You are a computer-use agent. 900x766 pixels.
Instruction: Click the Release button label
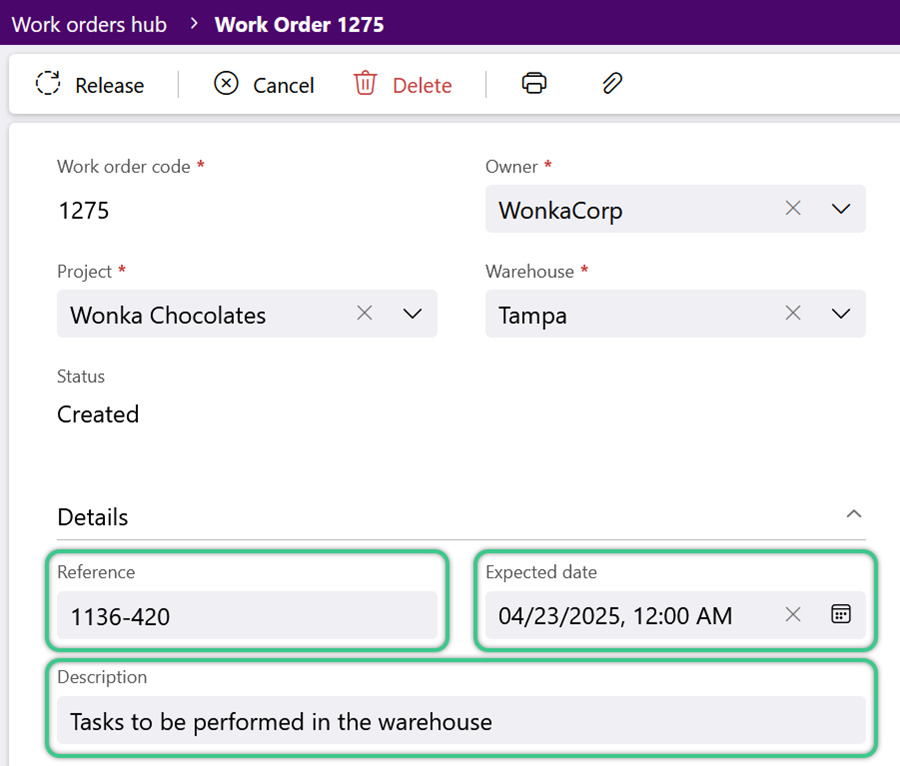coord(110,85)
